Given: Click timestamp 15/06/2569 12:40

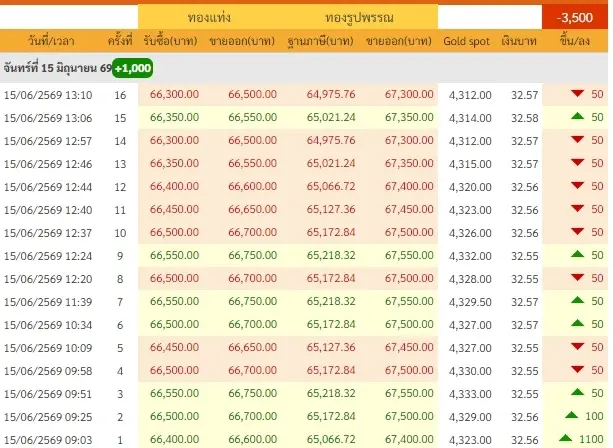Looking at the screenshot, I should (x=48, y=210).
